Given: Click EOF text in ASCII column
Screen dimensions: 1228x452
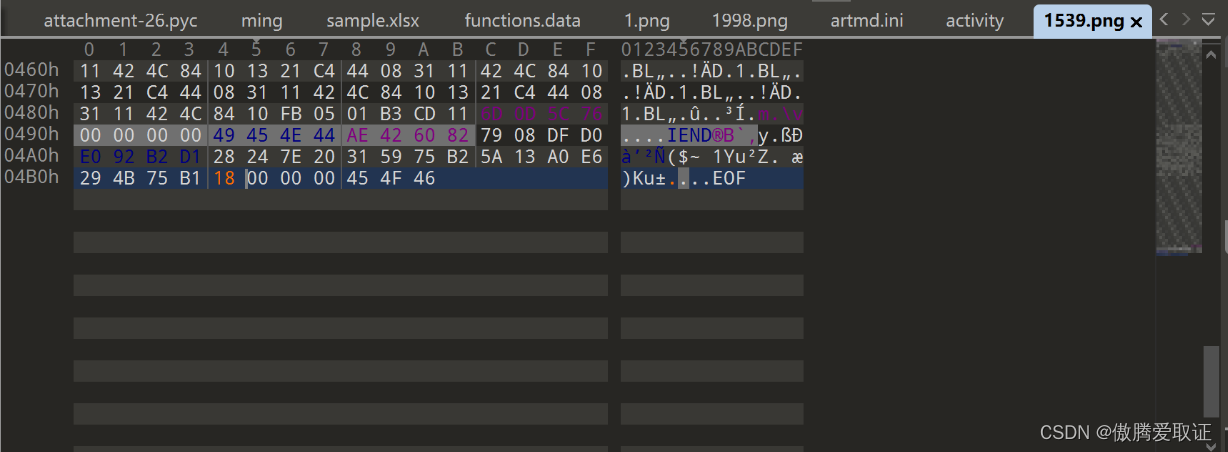Looking at the screenshot, I should click(729, 178).
